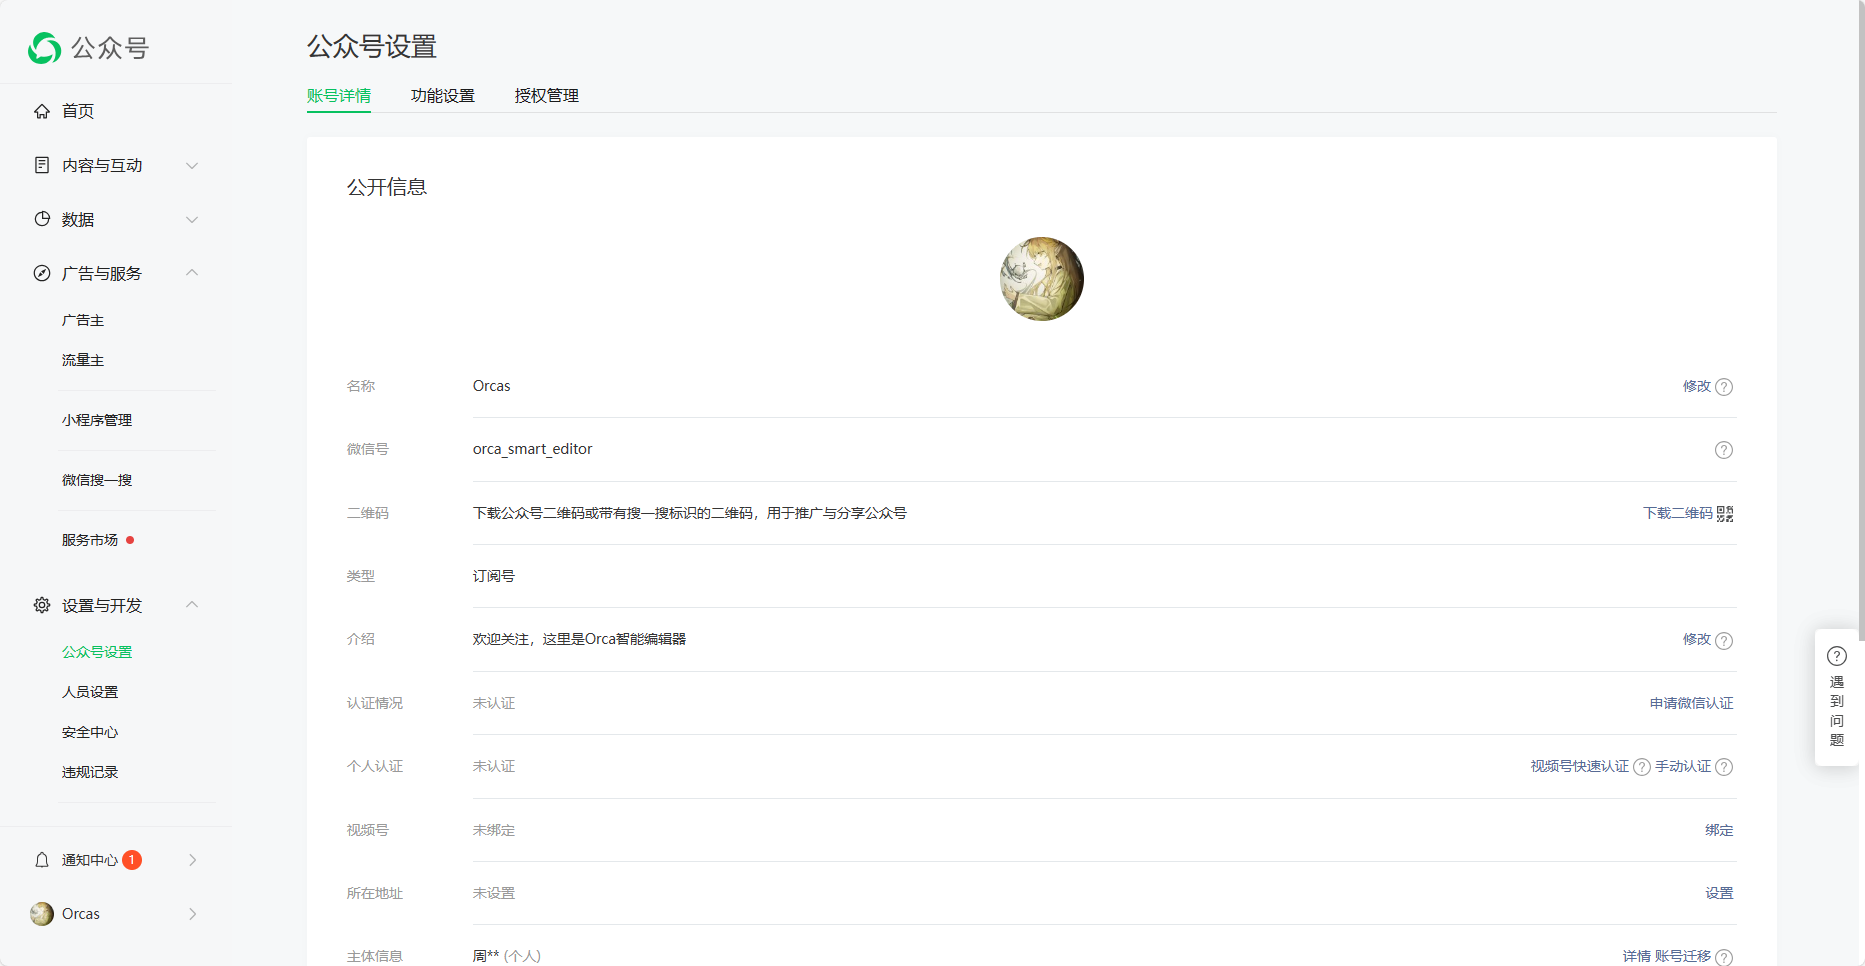
Task: Click 申请微信认证 link
Action: [1691, 704]
